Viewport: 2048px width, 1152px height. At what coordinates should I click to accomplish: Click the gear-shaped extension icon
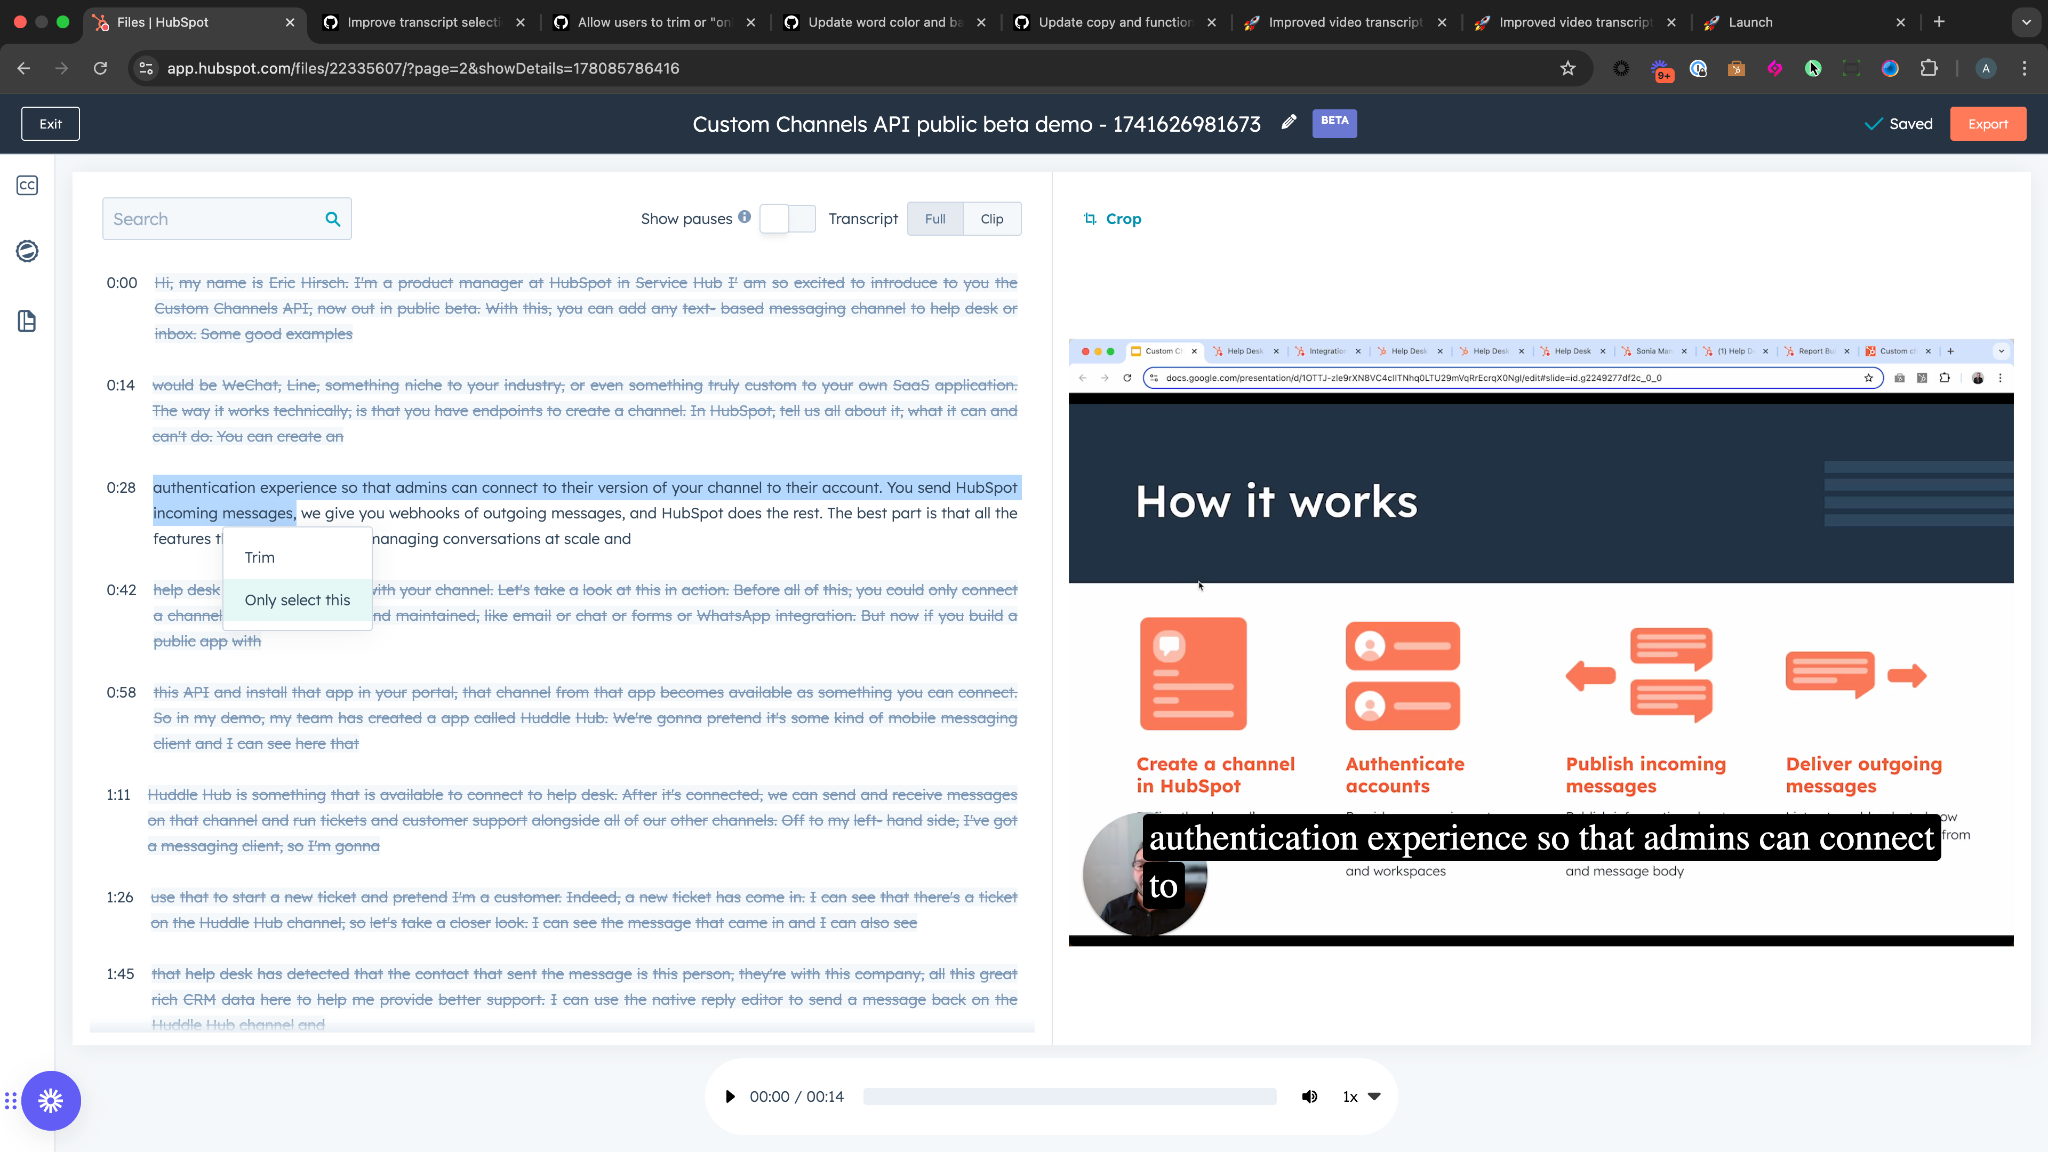pos(1621,68)
